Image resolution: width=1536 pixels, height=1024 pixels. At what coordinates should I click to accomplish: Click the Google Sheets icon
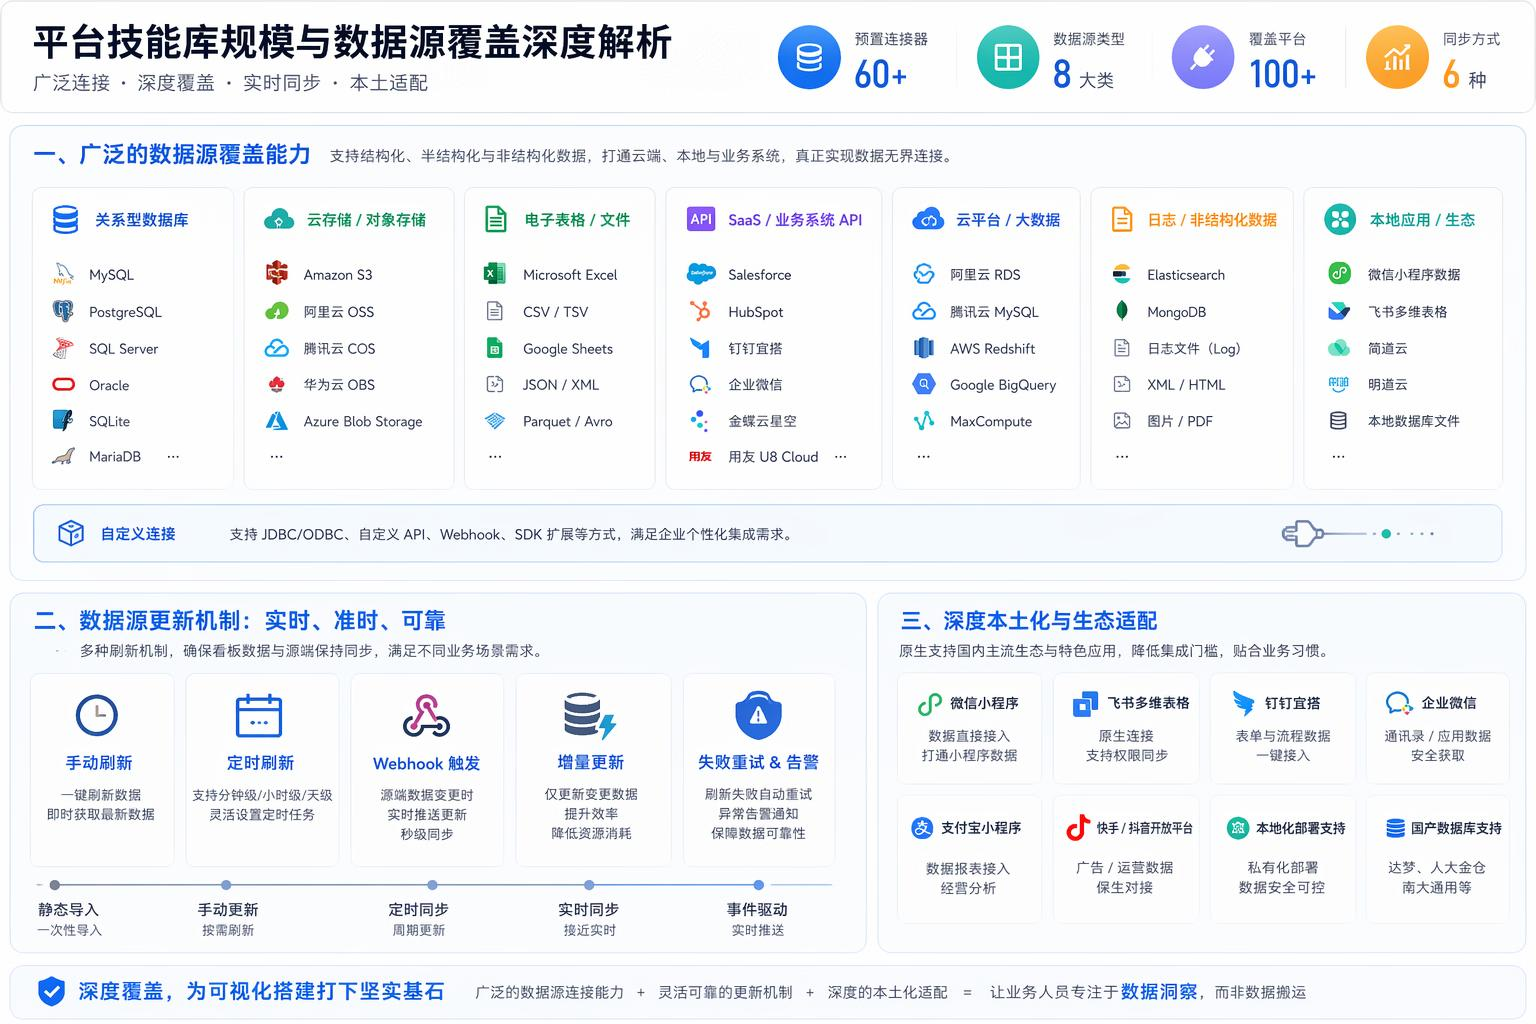(494, 348)
